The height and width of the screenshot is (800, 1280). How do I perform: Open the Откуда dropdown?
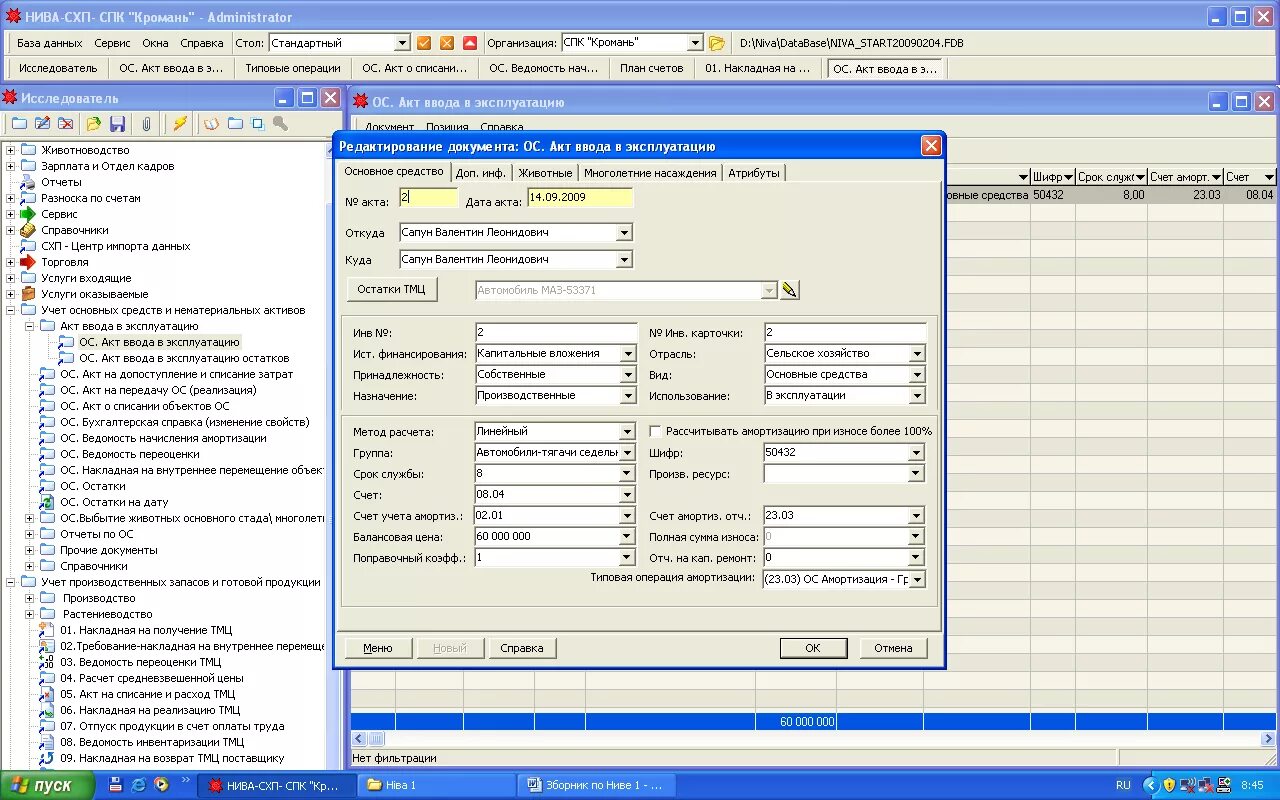coord(624,232)
